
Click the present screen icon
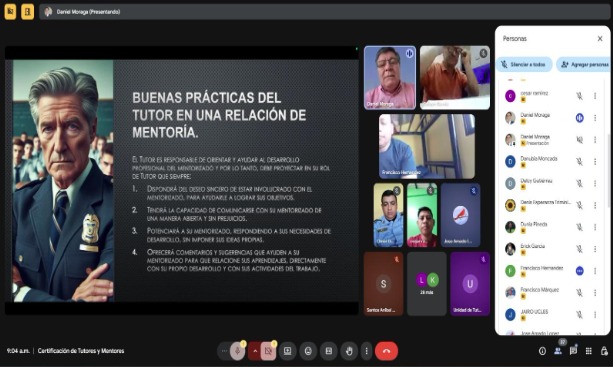pos(287,351)
